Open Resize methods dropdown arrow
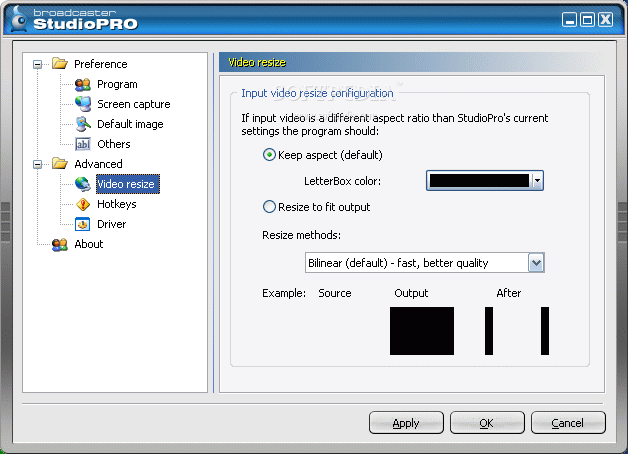The image size is (628, 454). (x=536, y=263)
